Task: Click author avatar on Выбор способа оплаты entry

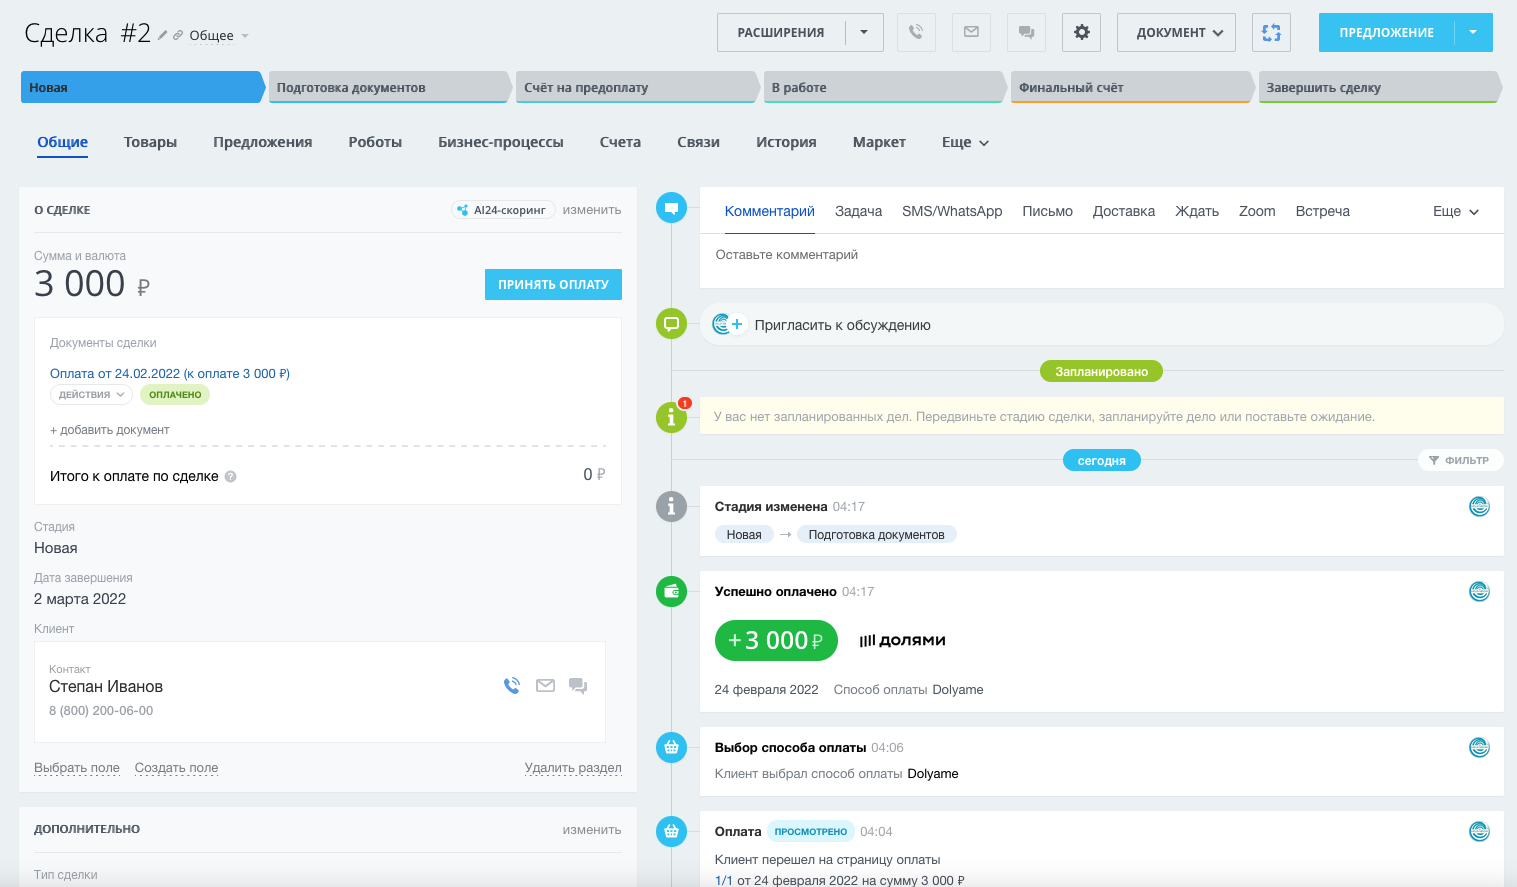Action: [1479, 747]
